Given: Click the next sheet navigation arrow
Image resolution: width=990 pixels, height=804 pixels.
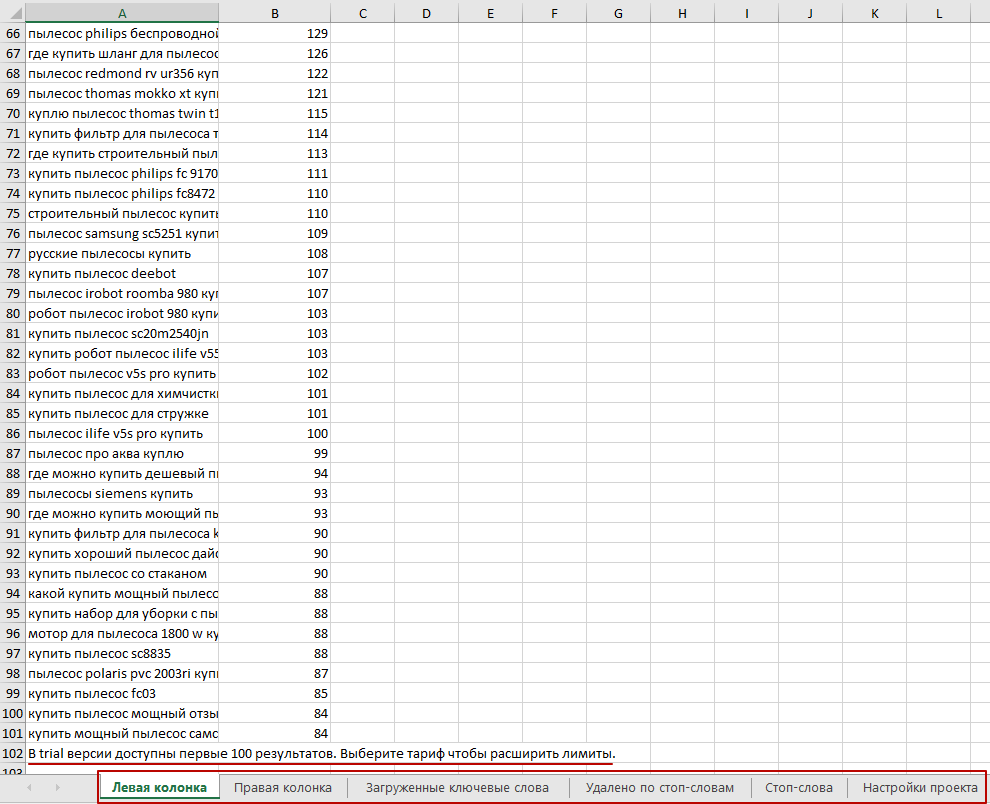Looking at the screenshot, I should [x=57, y=788].
